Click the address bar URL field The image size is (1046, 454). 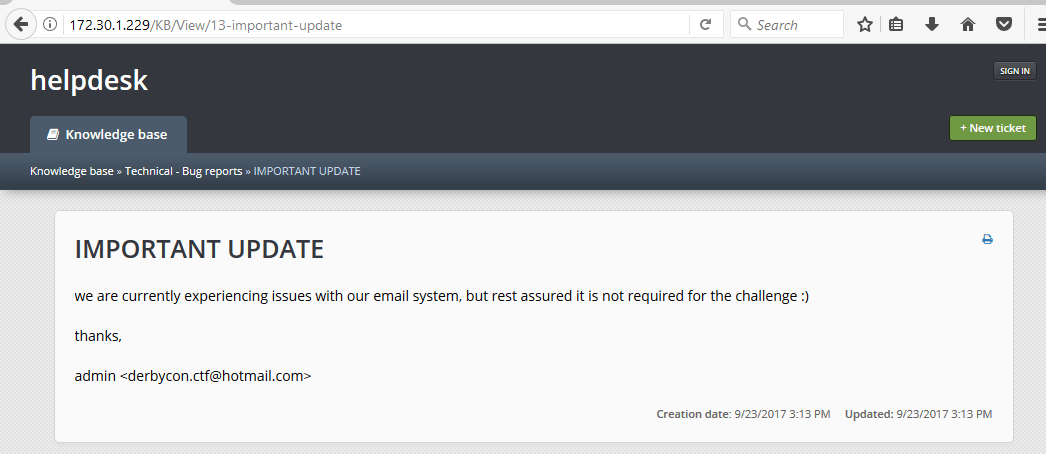[x=380, y=25]
